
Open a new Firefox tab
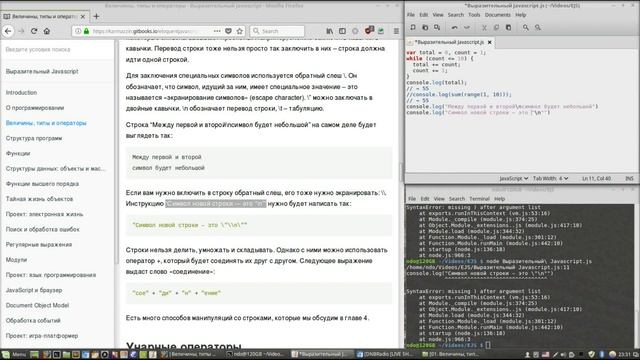tap(96, 16)
